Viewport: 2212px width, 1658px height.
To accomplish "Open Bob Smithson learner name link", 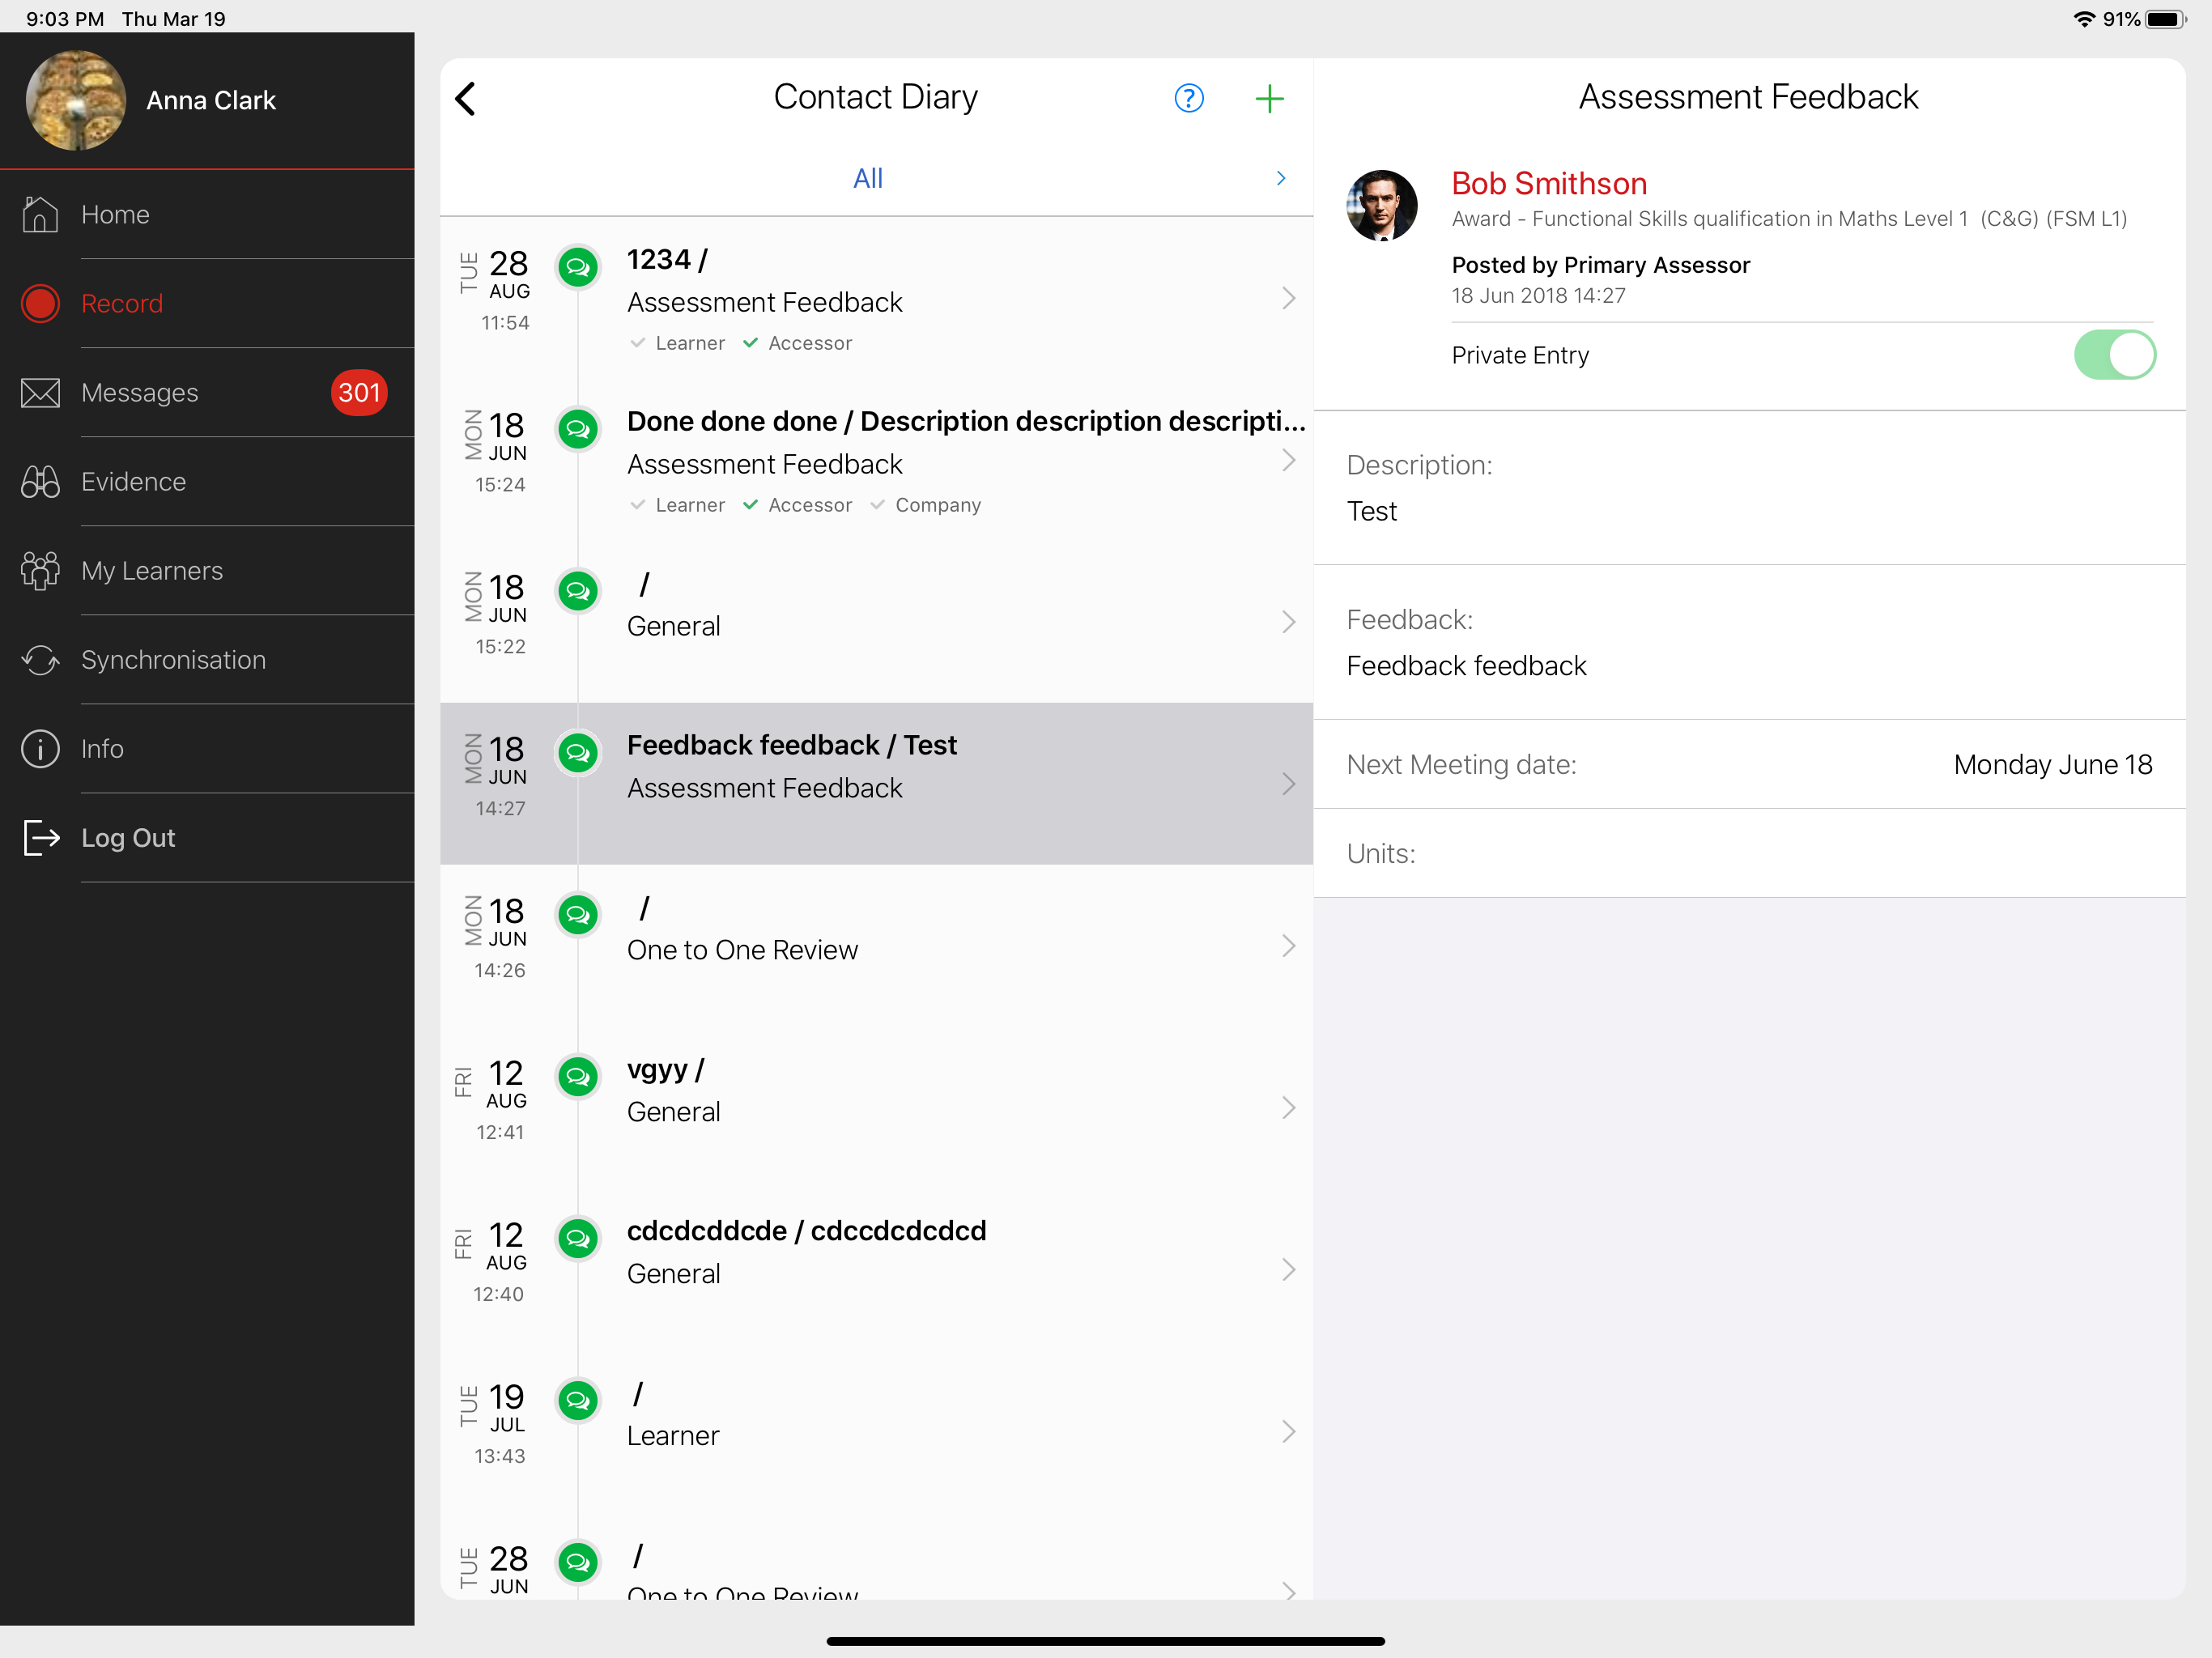I will (1548, 183).
